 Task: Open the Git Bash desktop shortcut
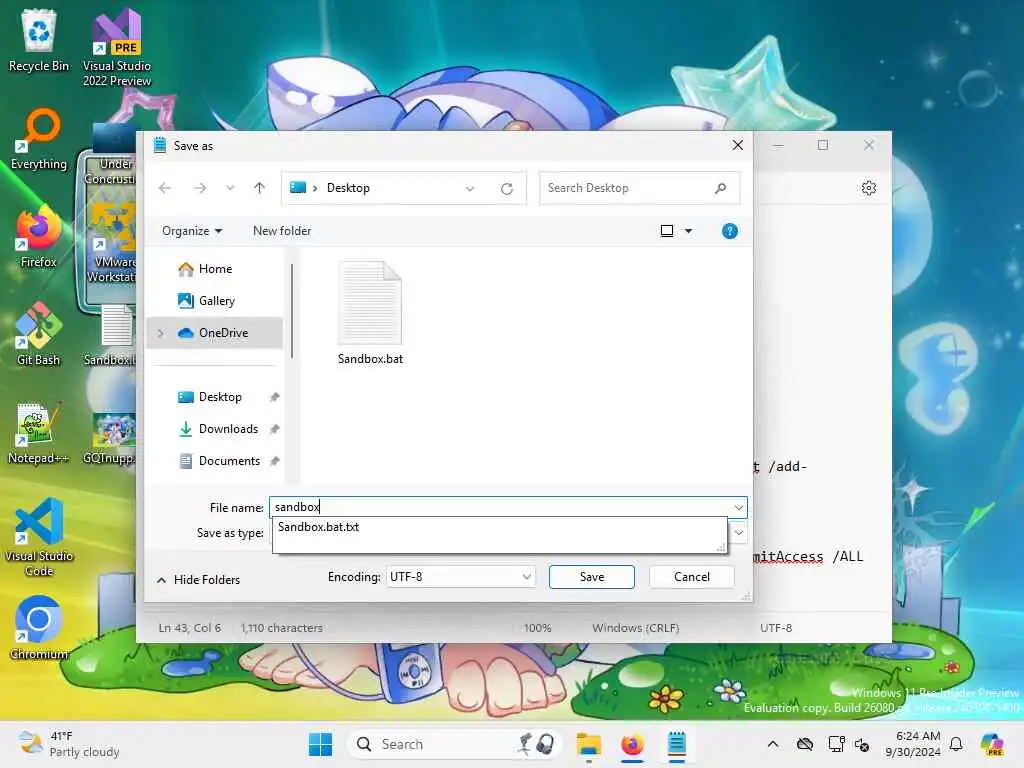point(39,335)
